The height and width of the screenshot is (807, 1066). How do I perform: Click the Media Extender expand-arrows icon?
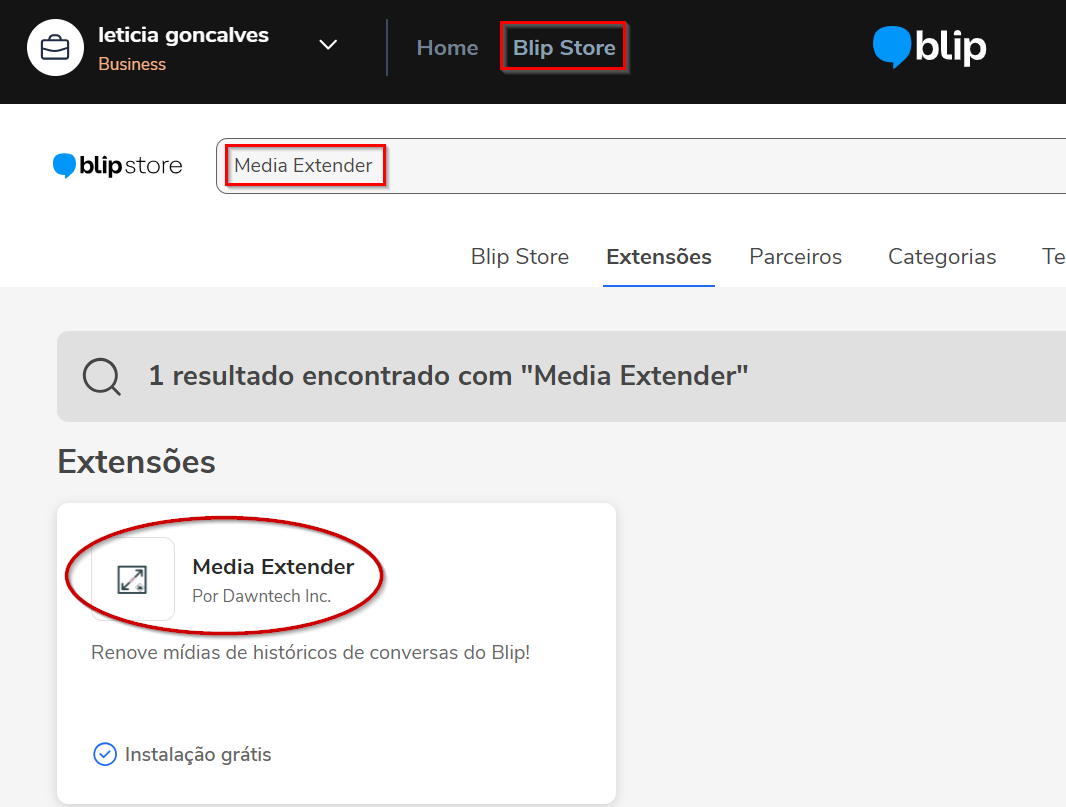click(x=132, y=579)
